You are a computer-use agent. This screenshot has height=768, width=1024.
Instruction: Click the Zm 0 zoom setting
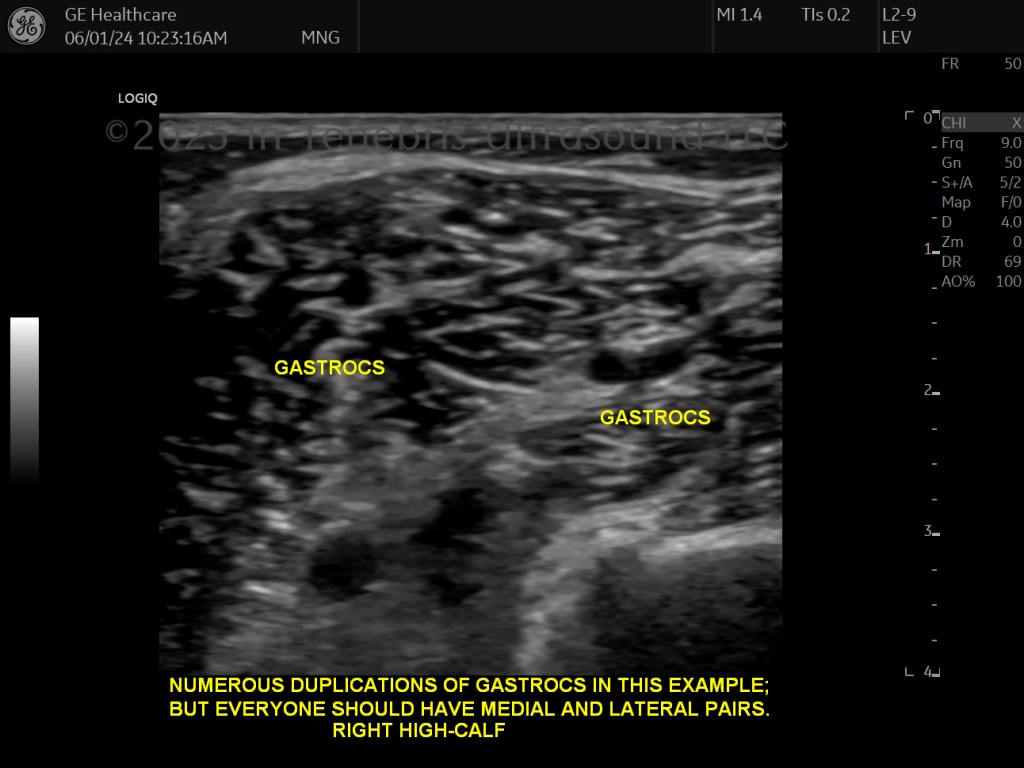coord(982,242)
